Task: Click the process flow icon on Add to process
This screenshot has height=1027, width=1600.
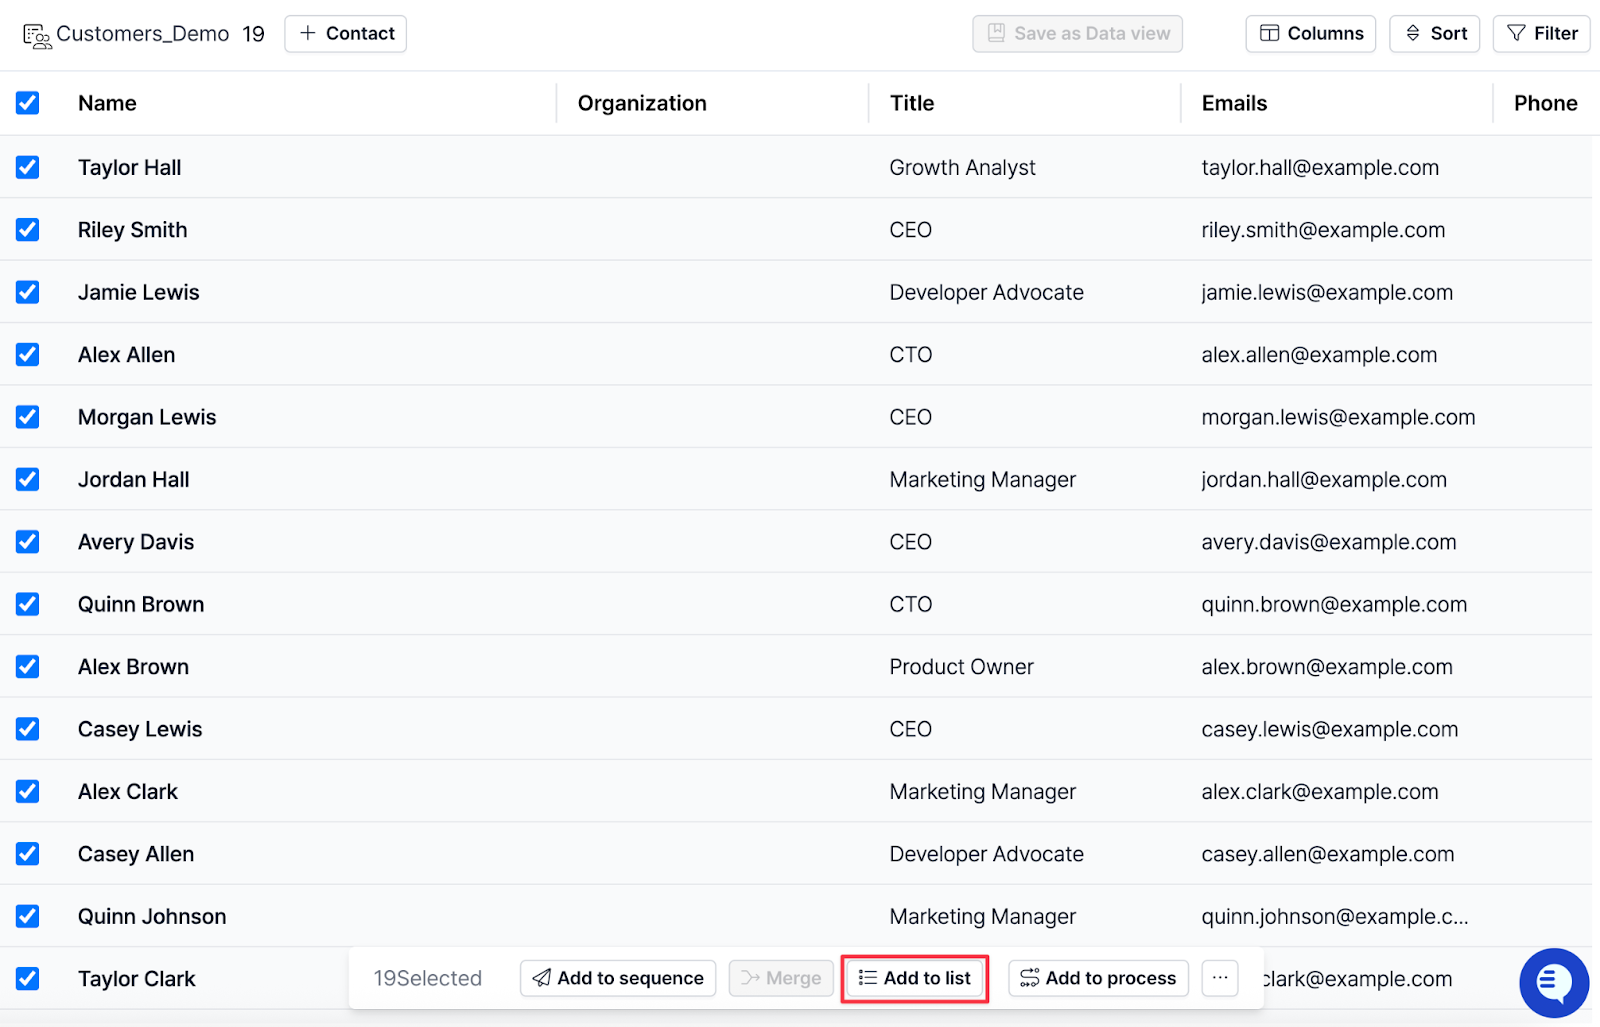Action: click(x=1029, y=978)
